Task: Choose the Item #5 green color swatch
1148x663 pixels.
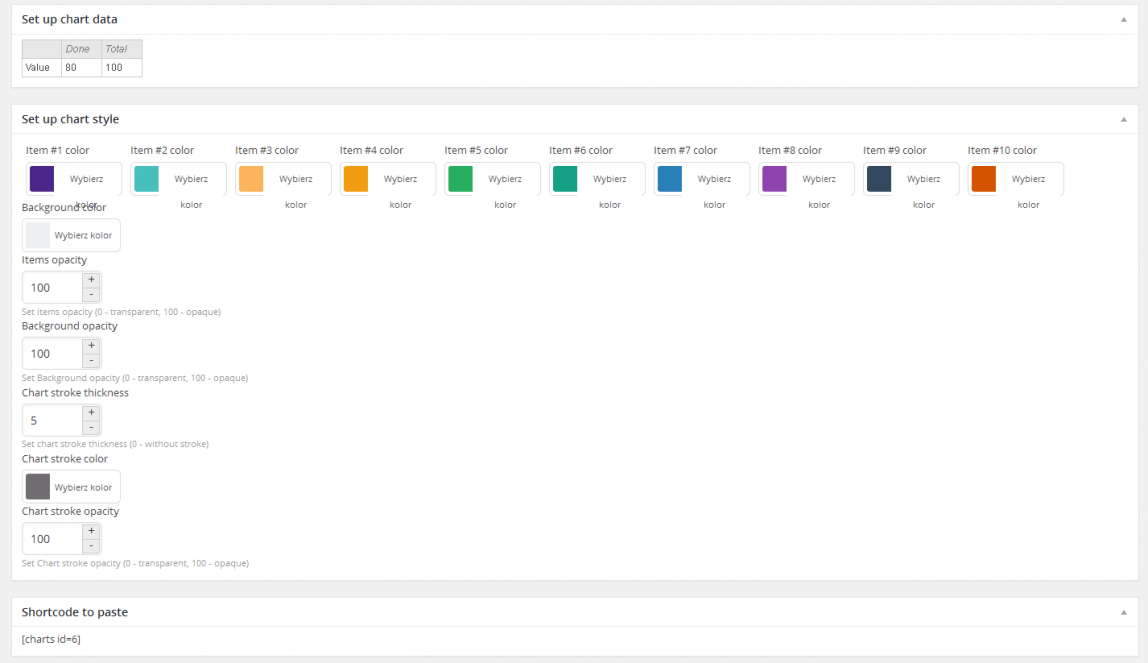Action: [x=461, y=179]
